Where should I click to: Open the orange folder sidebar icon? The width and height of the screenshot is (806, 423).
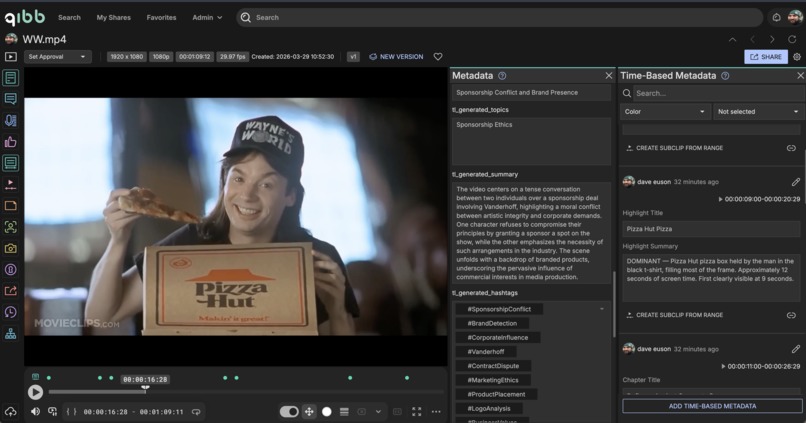pos(10,206)
